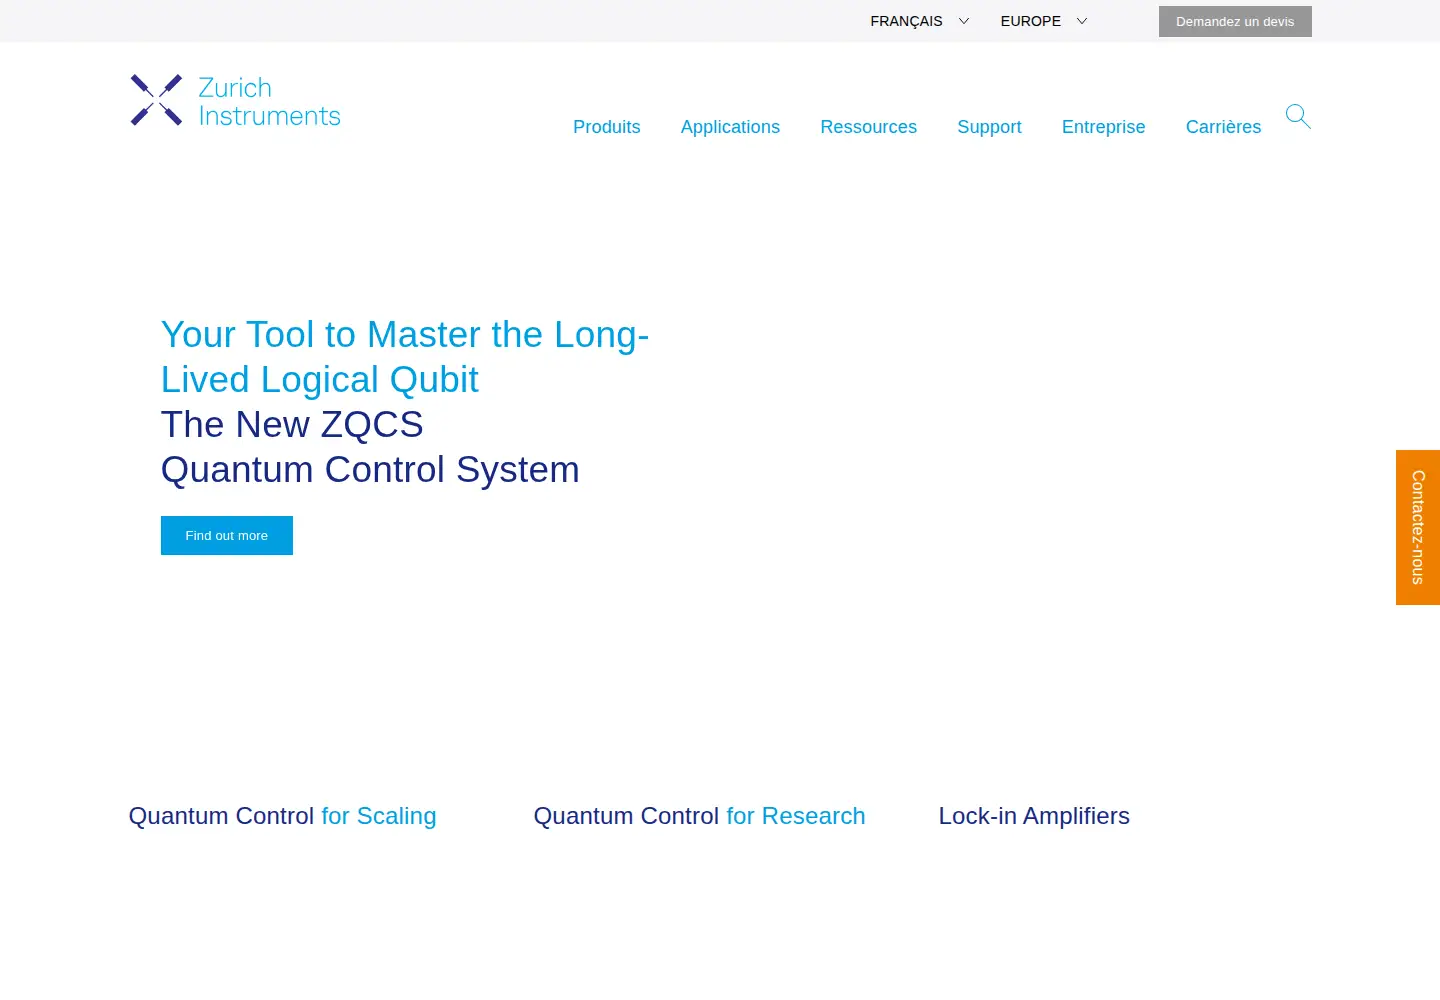Open the Carrières menu
1440x1000 pixels.
click(1223, 127)
